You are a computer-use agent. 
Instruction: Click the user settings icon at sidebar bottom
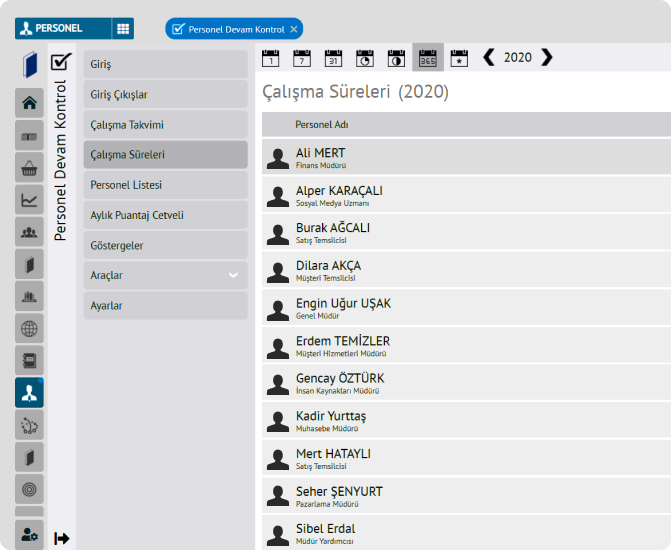pos(29,535)
